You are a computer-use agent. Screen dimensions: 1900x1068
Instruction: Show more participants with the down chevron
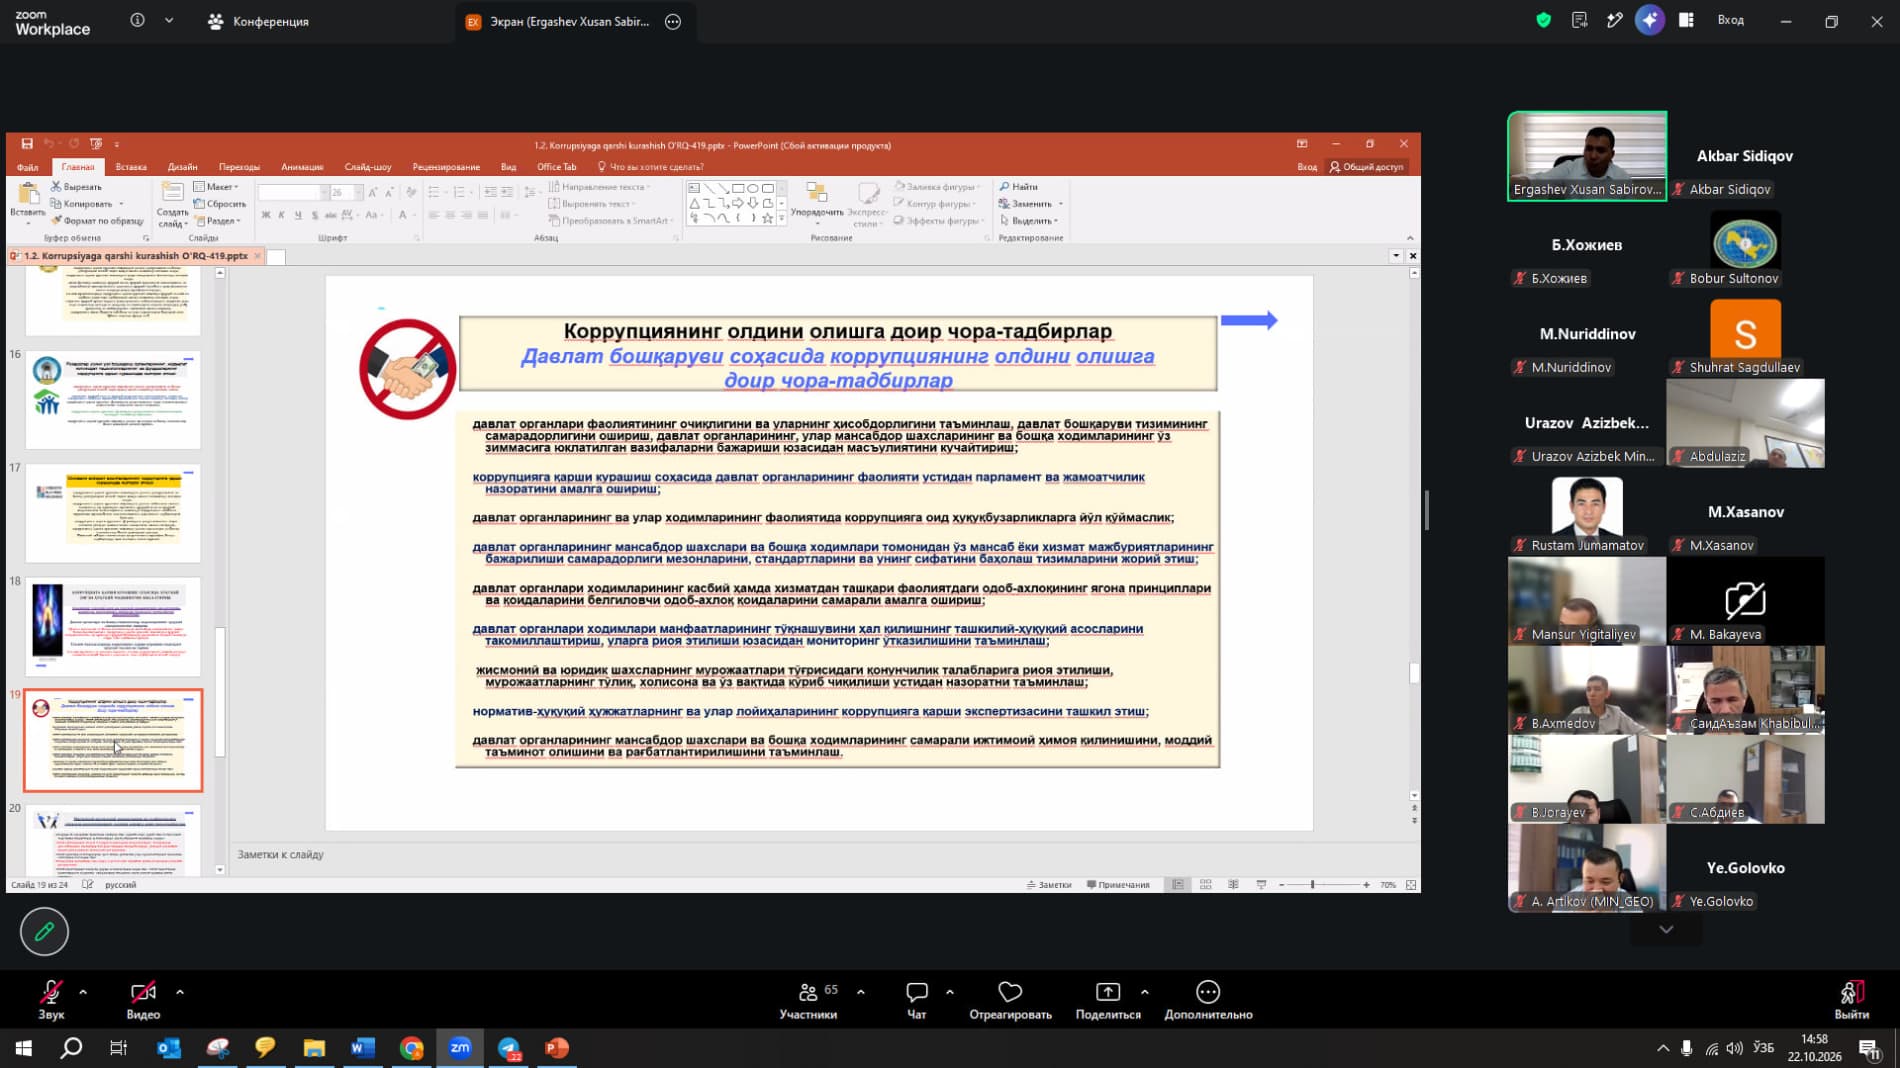click(x=1666, y=929)
